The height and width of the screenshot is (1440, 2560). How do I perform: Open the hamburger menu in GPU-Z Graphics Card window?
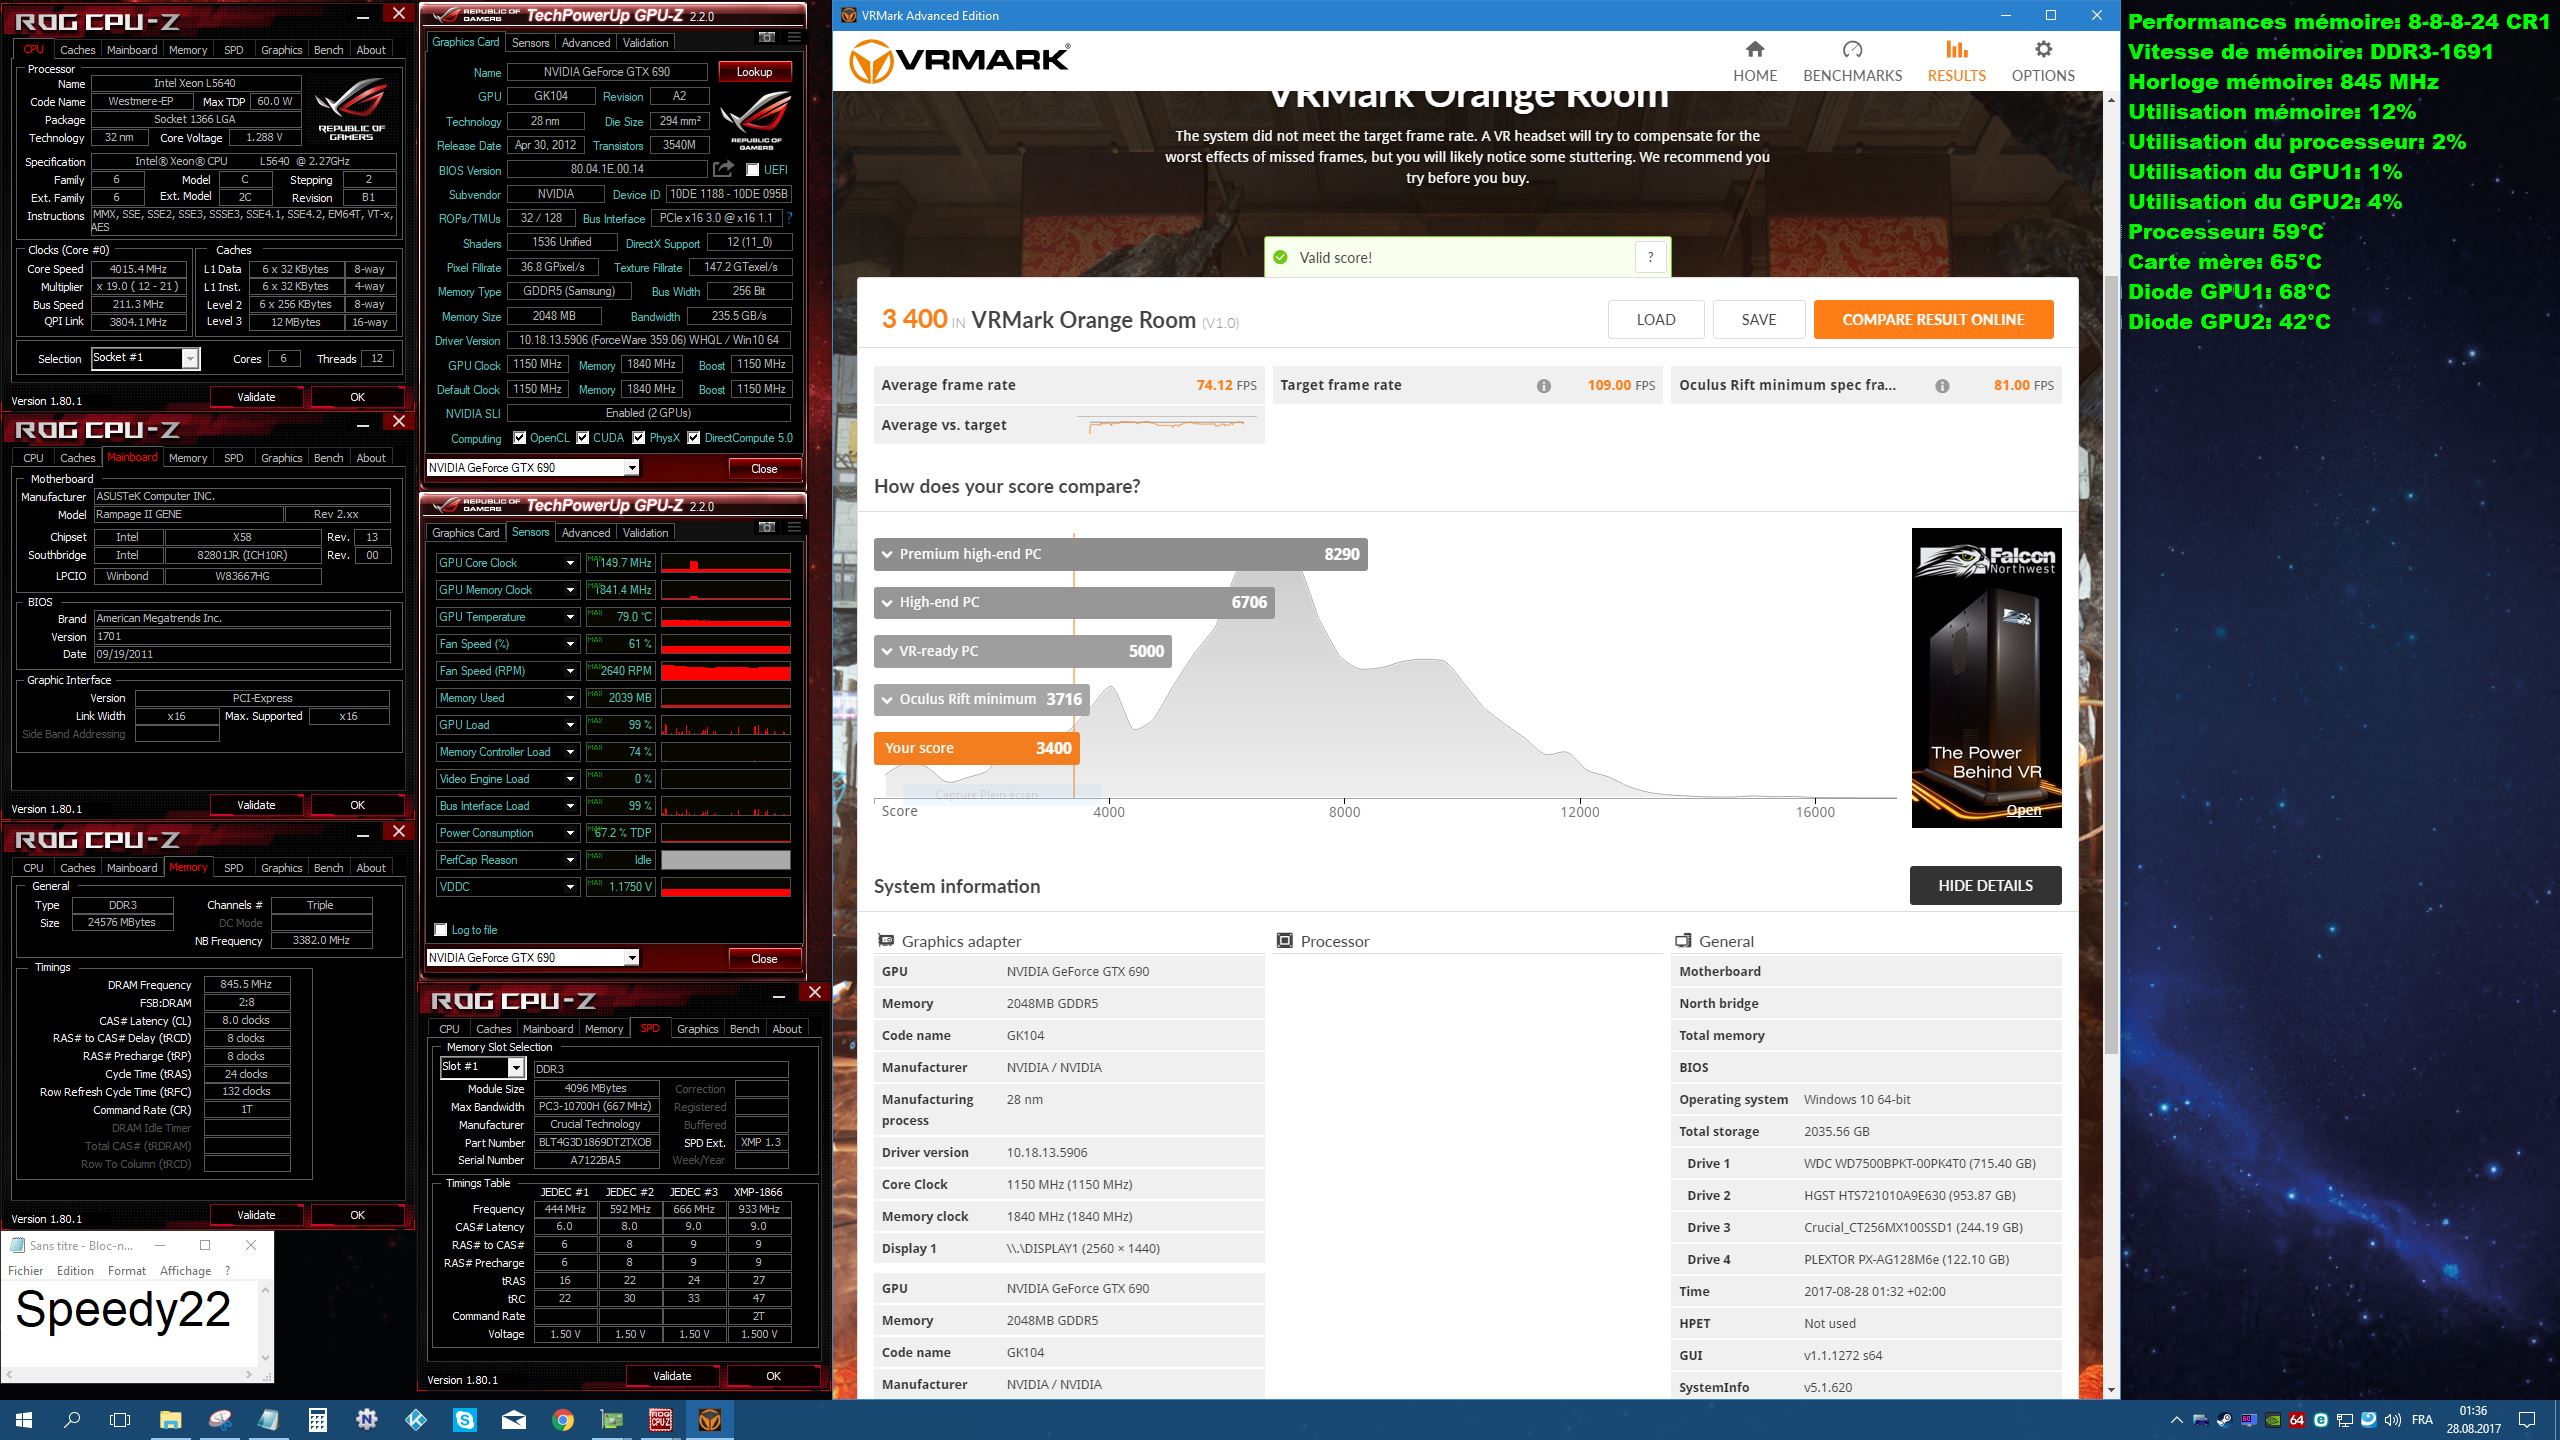(x=794, y=37)
